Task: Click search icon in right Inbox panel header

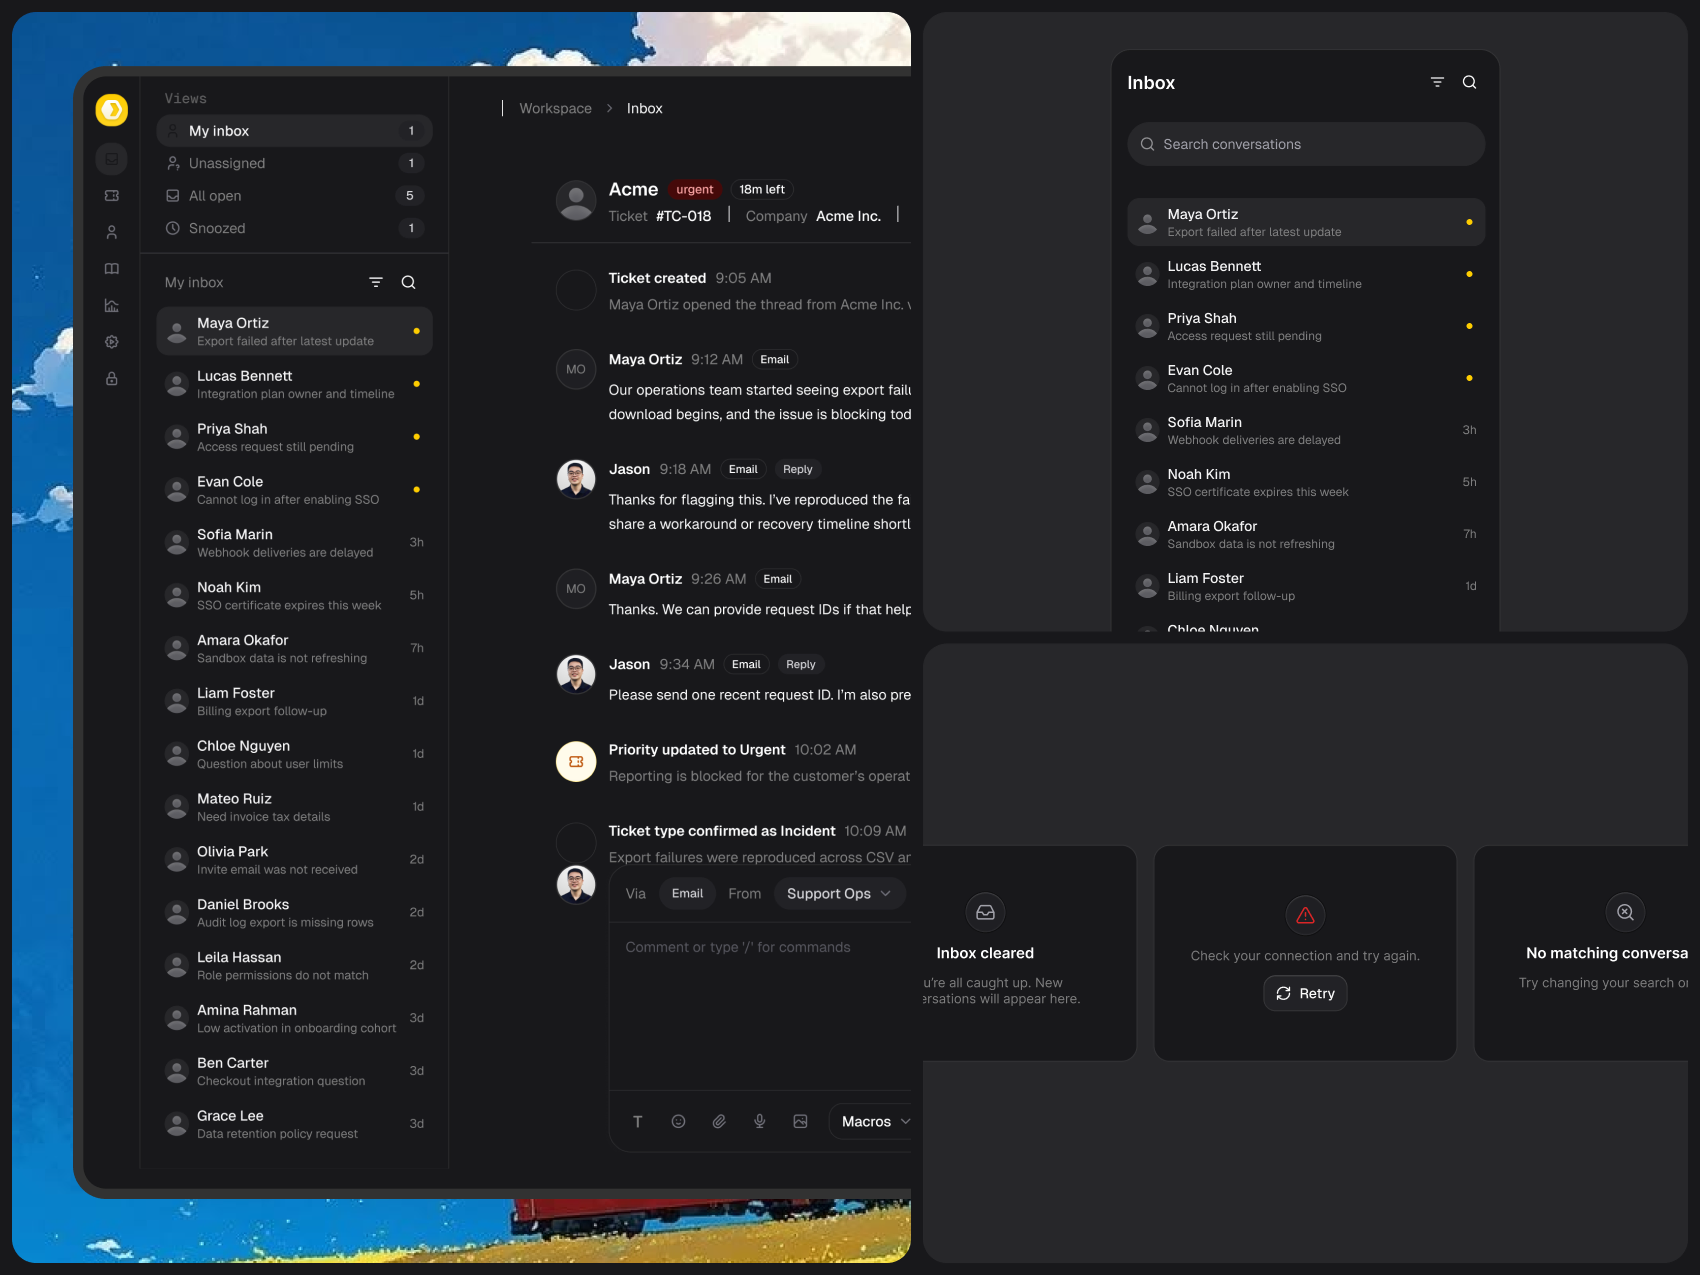Action: [1469, 82]
